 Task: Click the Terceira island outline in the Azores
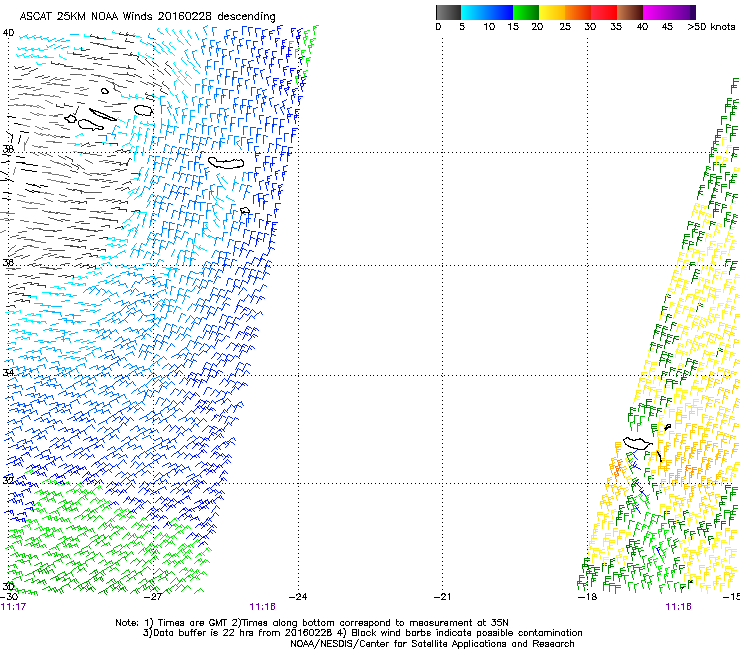point(143,110)
